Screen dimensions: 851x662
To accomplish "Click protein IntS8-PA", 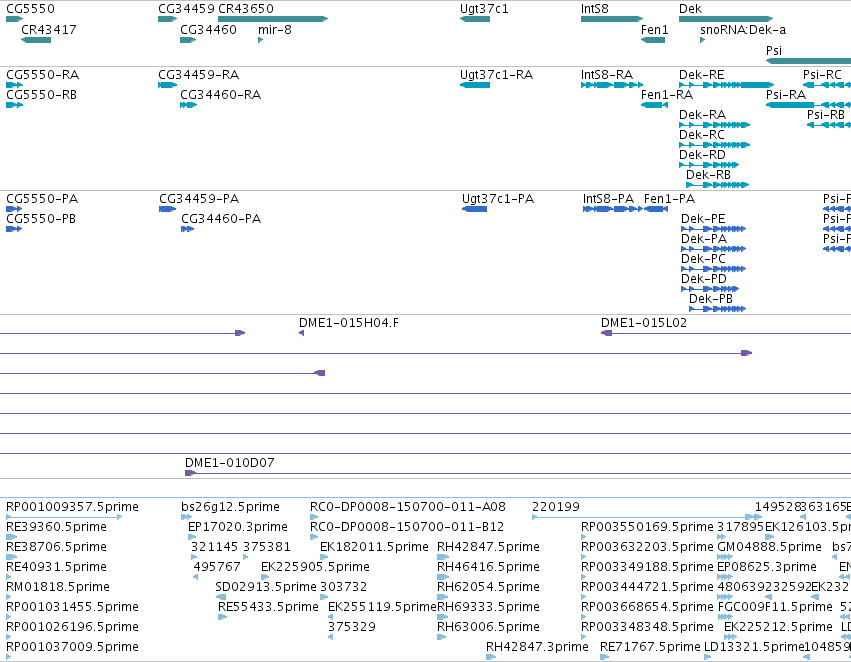I will tap(613, 209).
